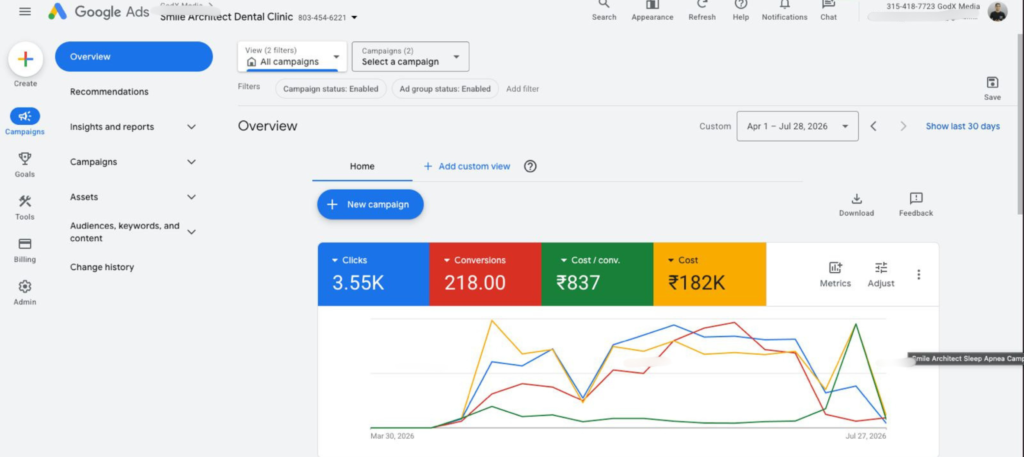Click the Smile Architect Sleep Apnea chart tooltip
This screenshot has width=1024, height=457.
[966, 358]
